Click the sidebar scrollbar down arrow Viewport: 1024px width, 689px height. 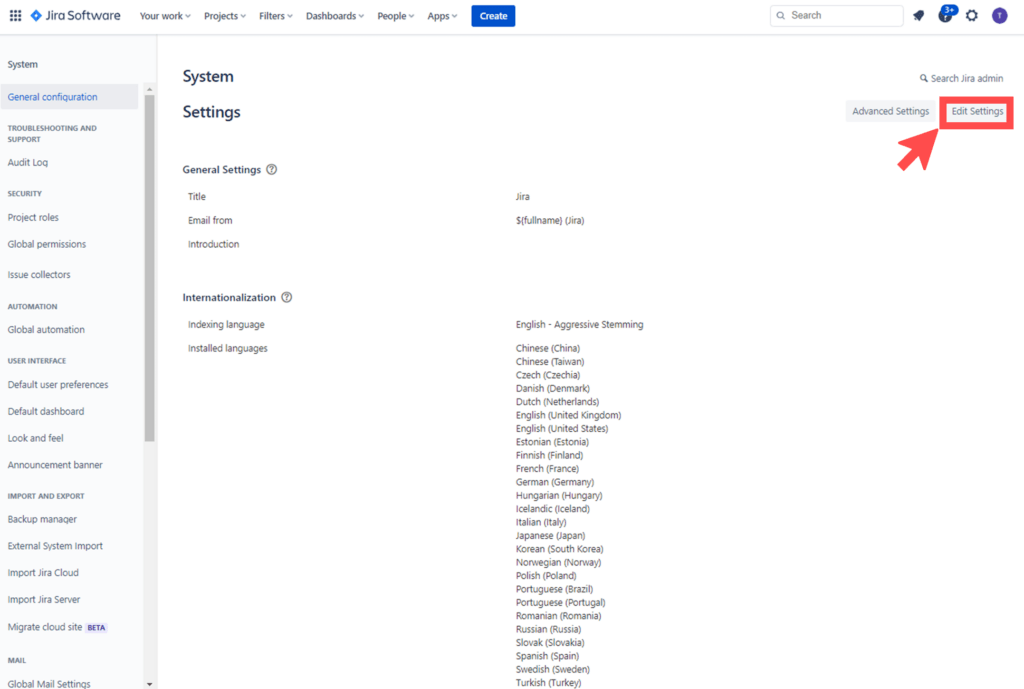(x=150, y=684)
